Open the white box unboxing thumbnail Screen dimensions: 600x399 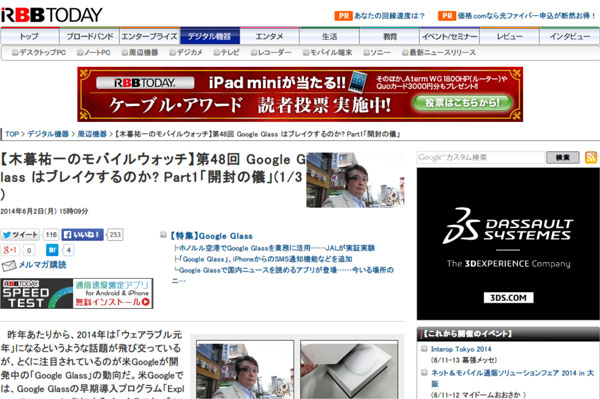click(349, 369)
